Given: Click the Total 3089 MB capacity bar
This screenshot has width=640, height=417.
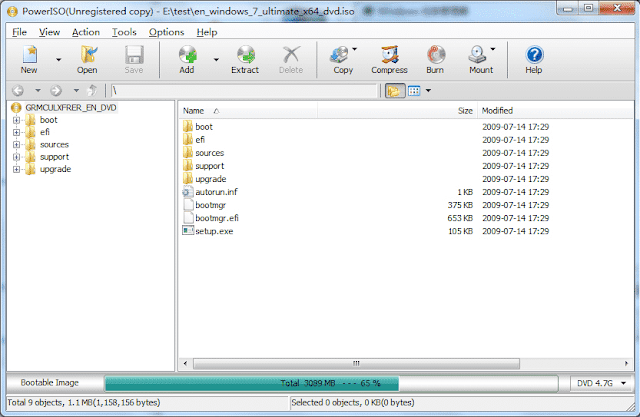Looking at the screenshot, I should pos(331,384).
